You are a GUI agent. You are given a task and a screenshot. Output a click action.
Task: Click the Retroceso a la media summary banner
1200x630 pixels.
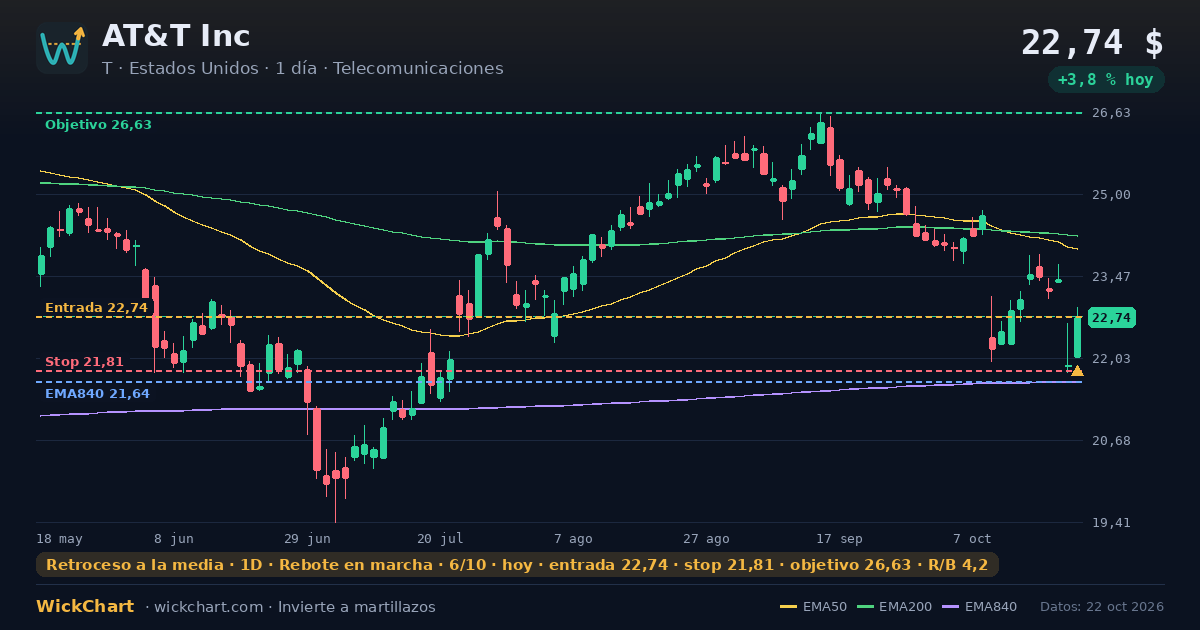(517, 565)
